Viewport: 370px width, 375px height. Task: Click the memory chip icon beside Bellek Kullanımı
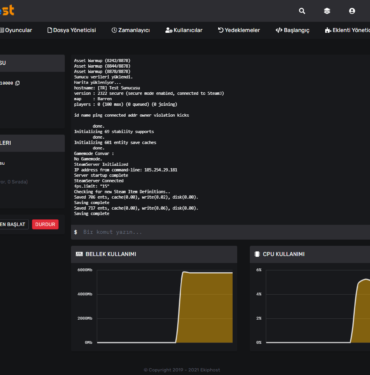[79, 254]
